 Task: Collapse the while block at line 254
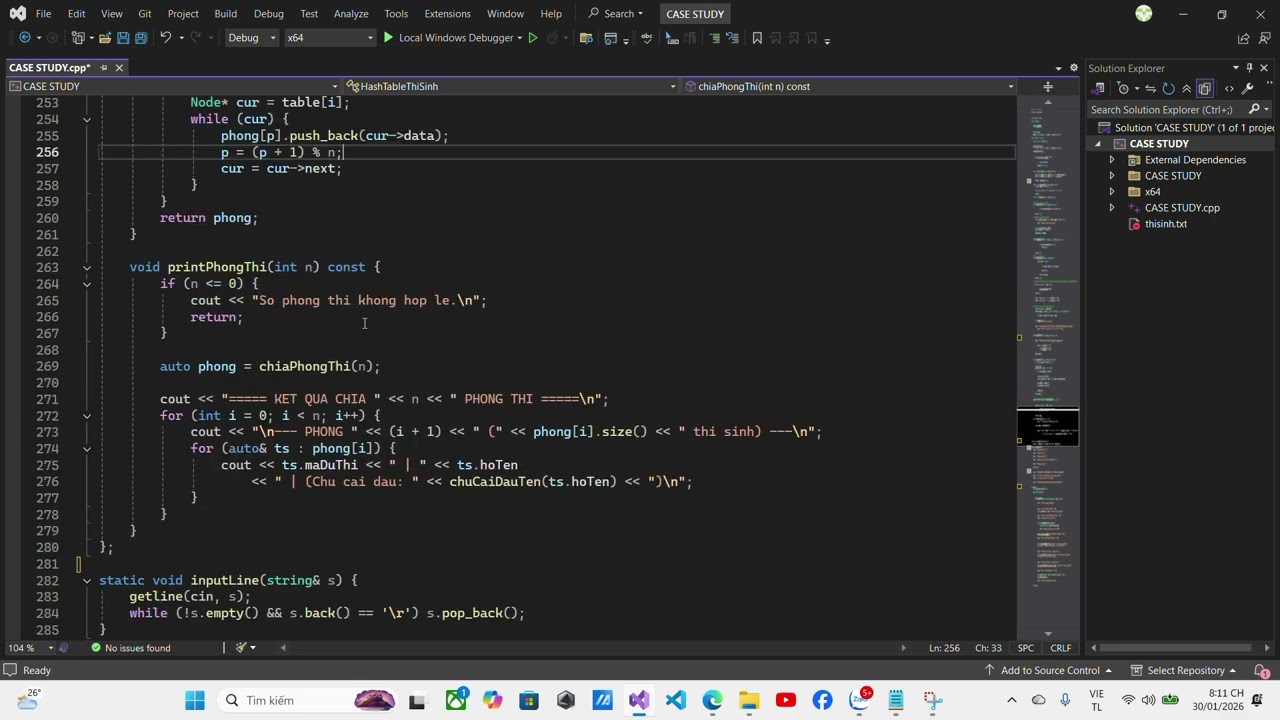87,119
